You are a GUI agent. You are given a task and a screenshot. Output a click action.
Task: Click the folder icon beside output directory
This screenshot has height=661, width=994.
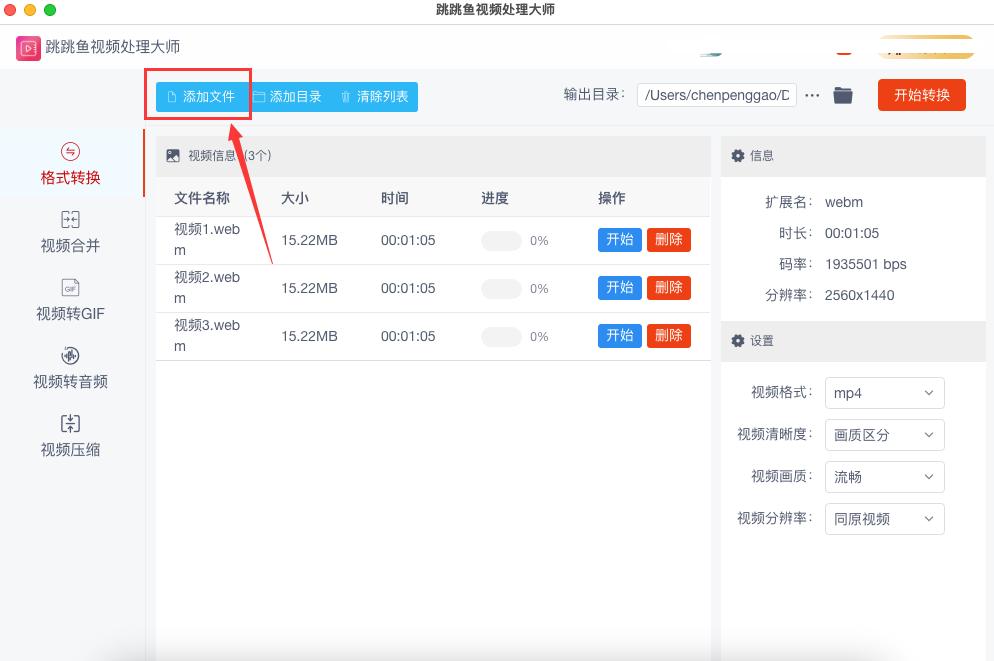point(843,95)
